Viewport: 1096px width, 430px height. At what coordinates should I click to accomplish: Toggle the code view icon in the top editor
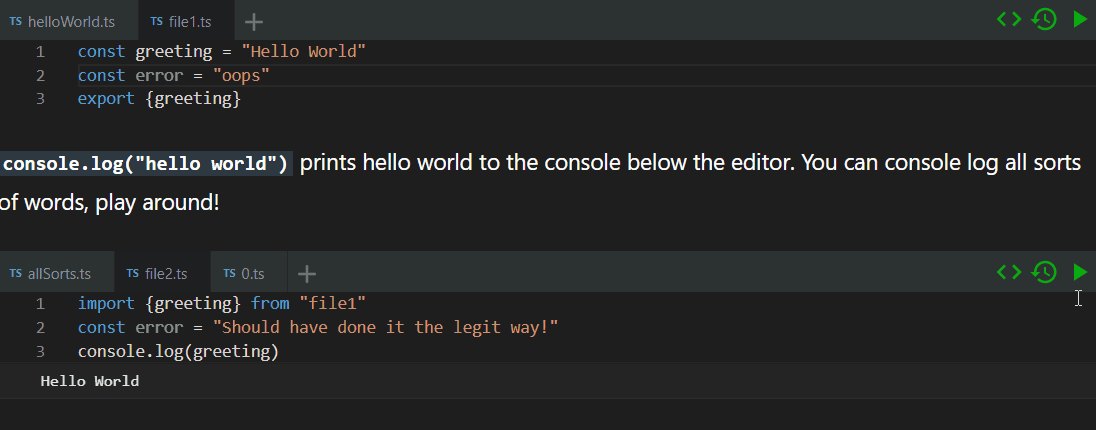click(1009, 20)
